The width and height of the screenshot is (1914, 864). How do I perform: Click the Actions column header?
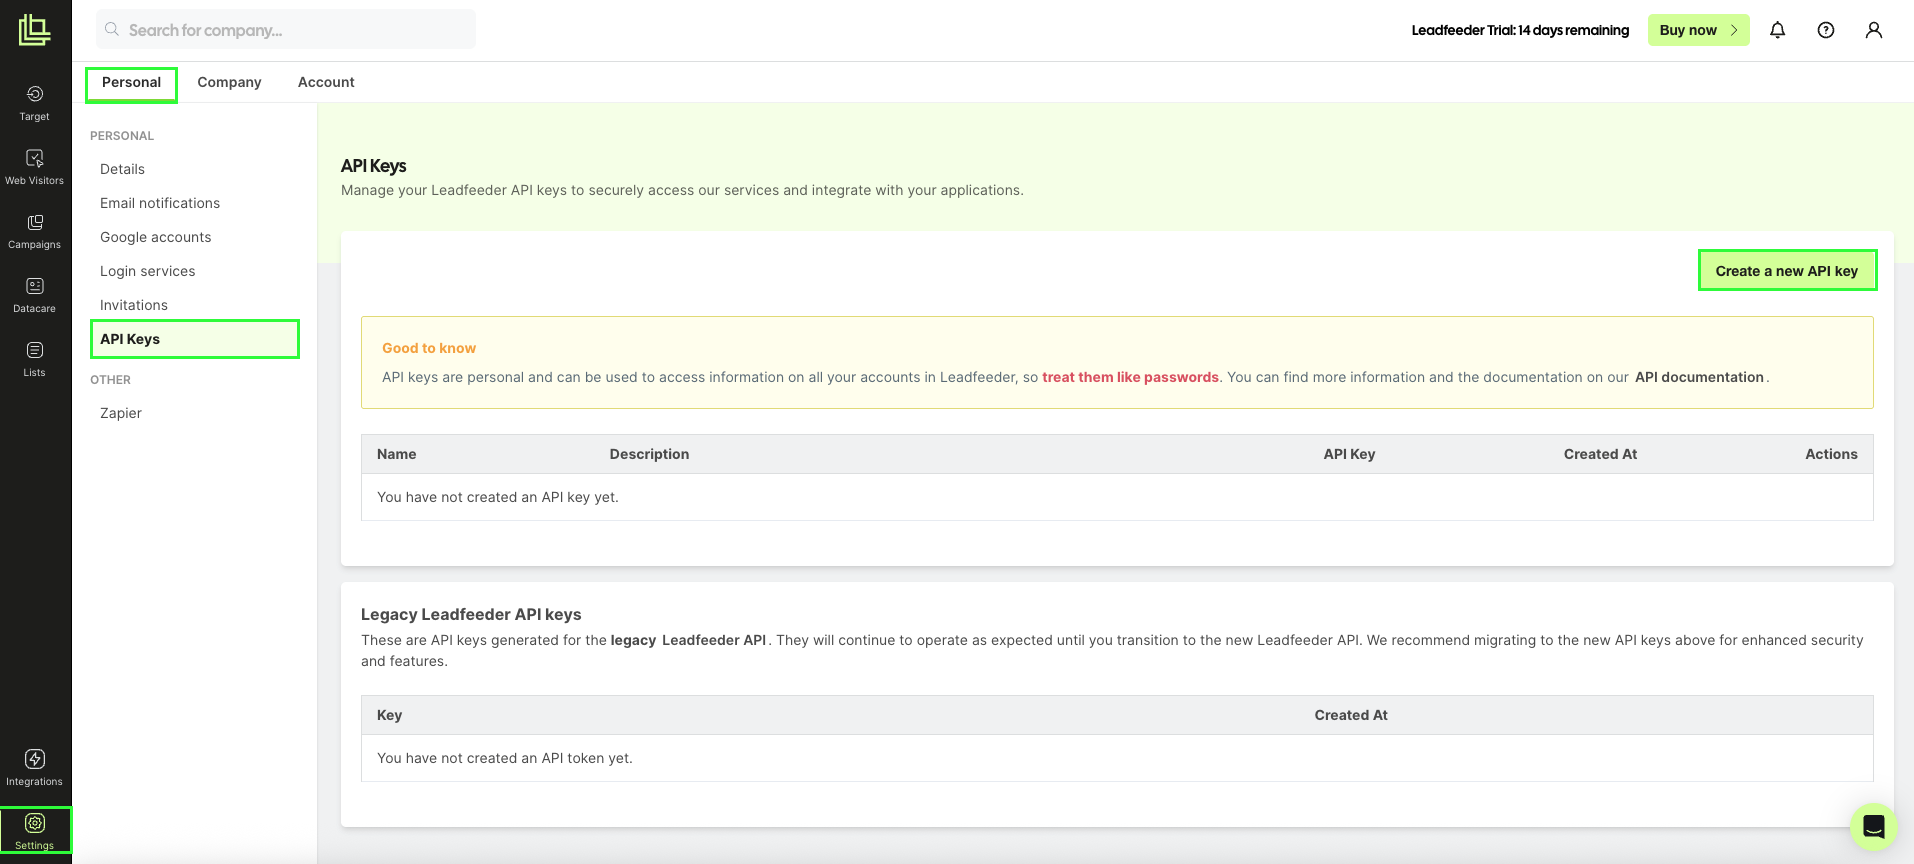[1831, 454]
